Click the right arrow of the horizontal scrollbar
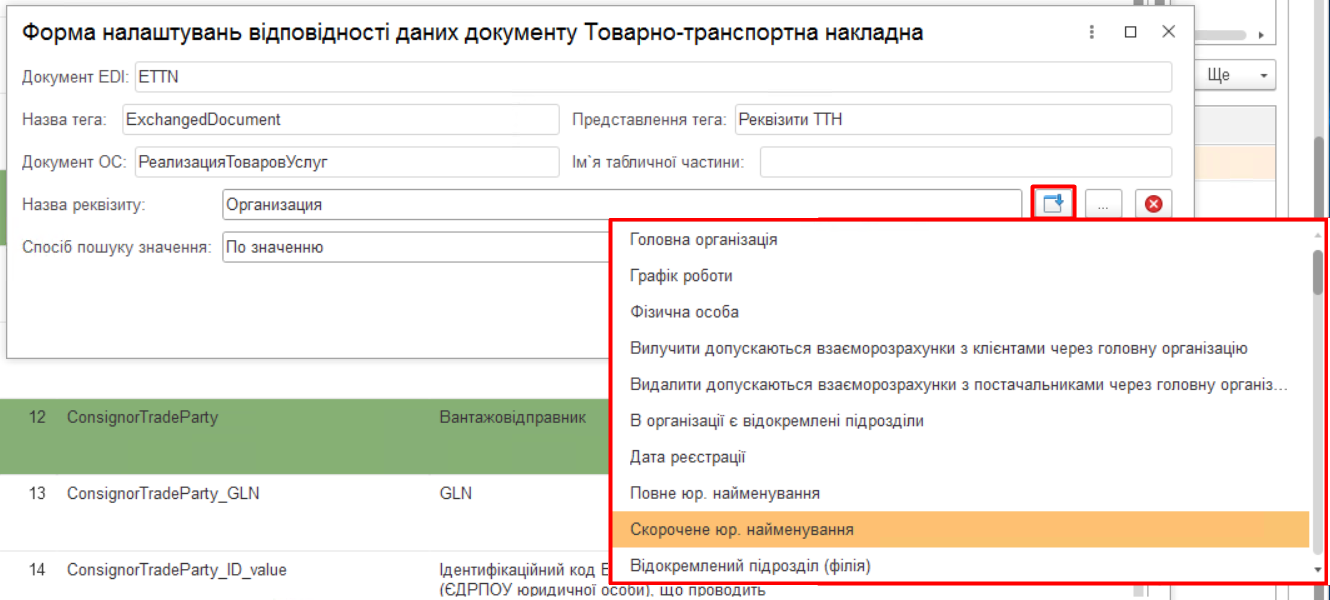The height and width of the screenshot is (600, 1330). click(x=1260, y=35)
